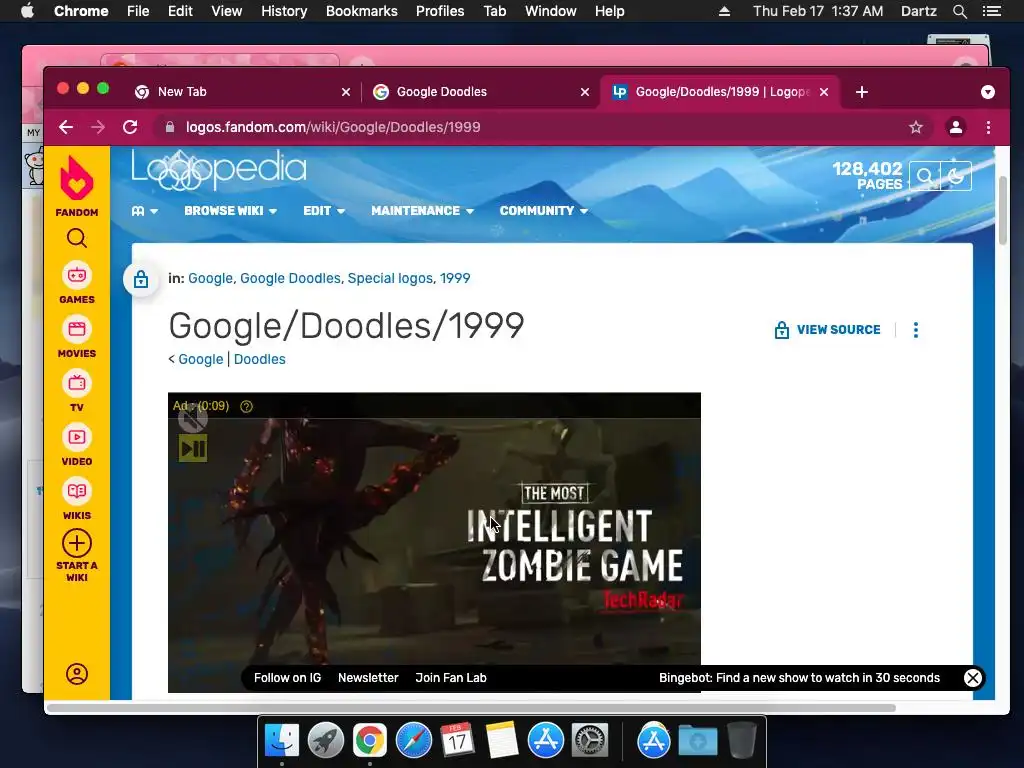Open the search icon in Fandom sidebar
This screenshot has width=1024, height=768.
76,238
